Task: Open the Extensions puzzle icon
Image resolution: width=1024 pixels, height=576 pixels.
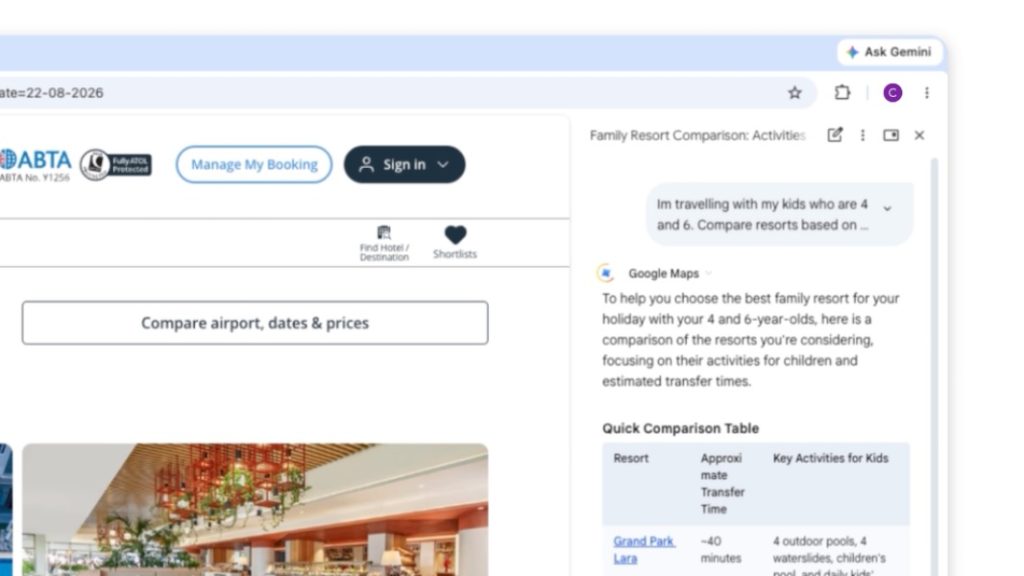Action: (x=842, y=93)
